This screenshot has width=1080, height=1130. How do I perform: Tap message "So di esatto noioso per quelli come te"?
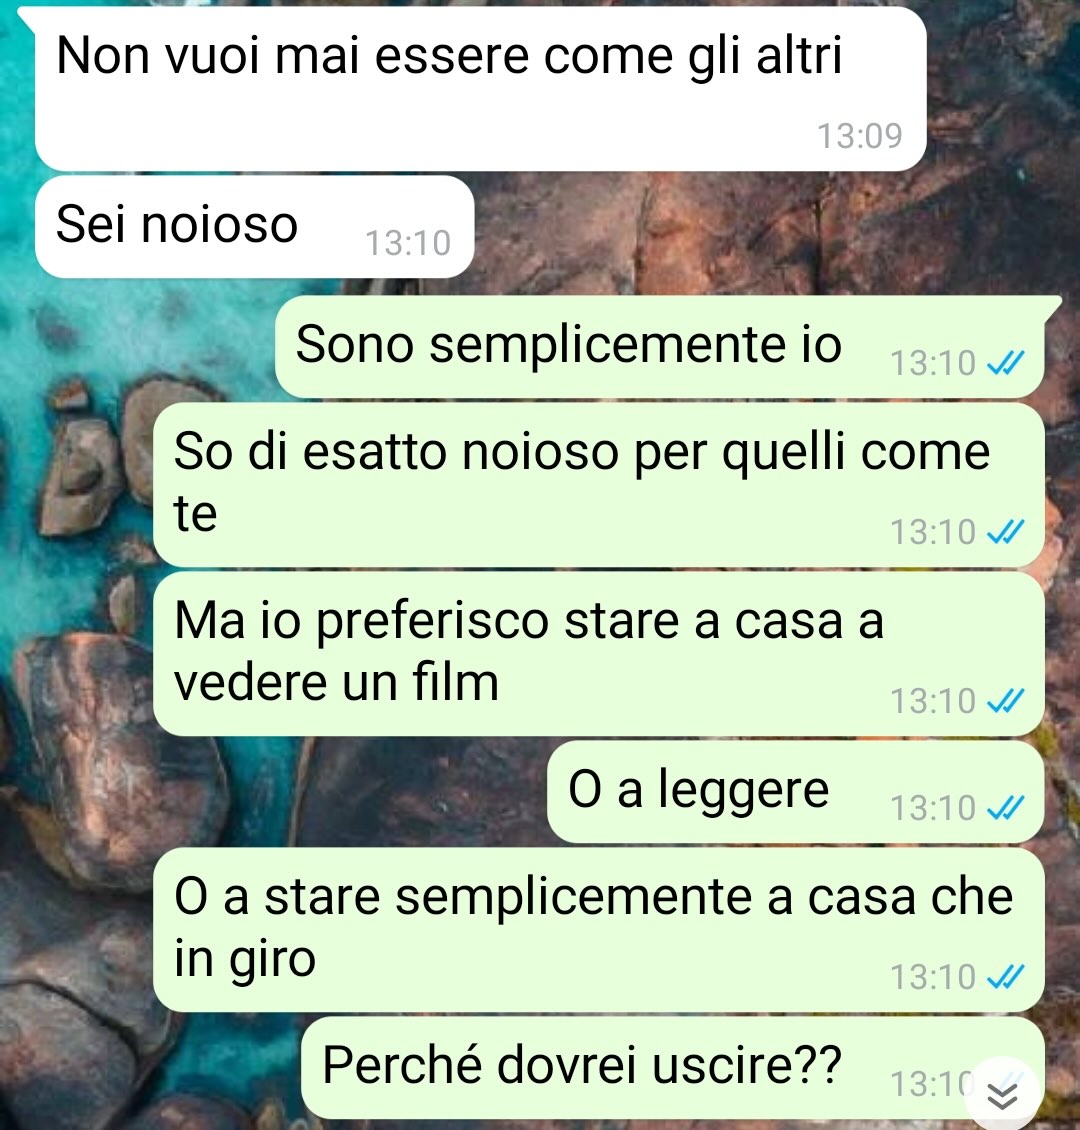(x=599, y=484)
